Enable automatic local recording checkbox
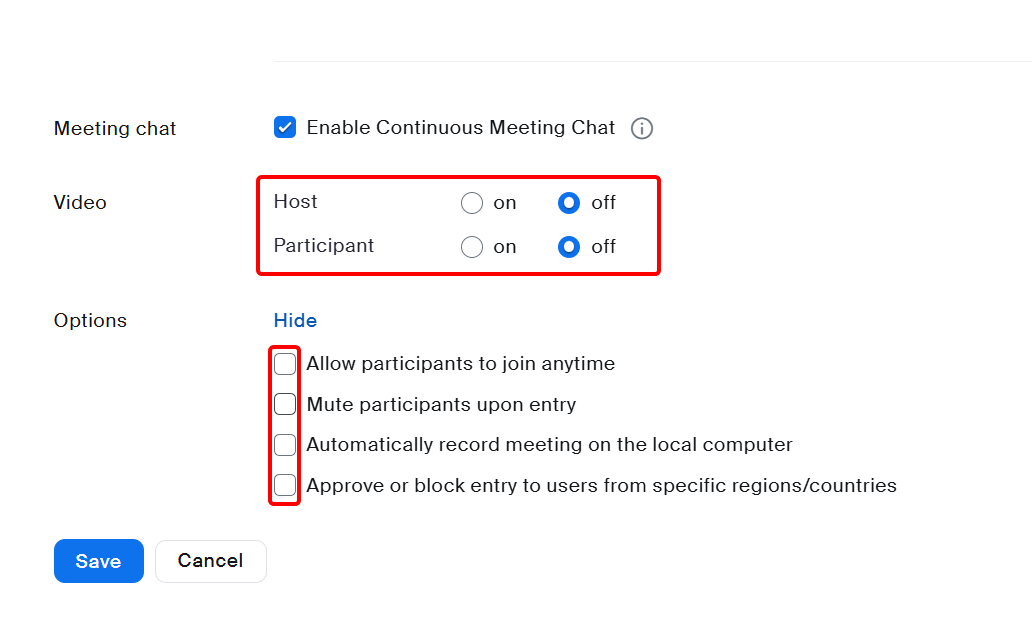The height and width of the screenshot is (625, 1032). point(285,444)
